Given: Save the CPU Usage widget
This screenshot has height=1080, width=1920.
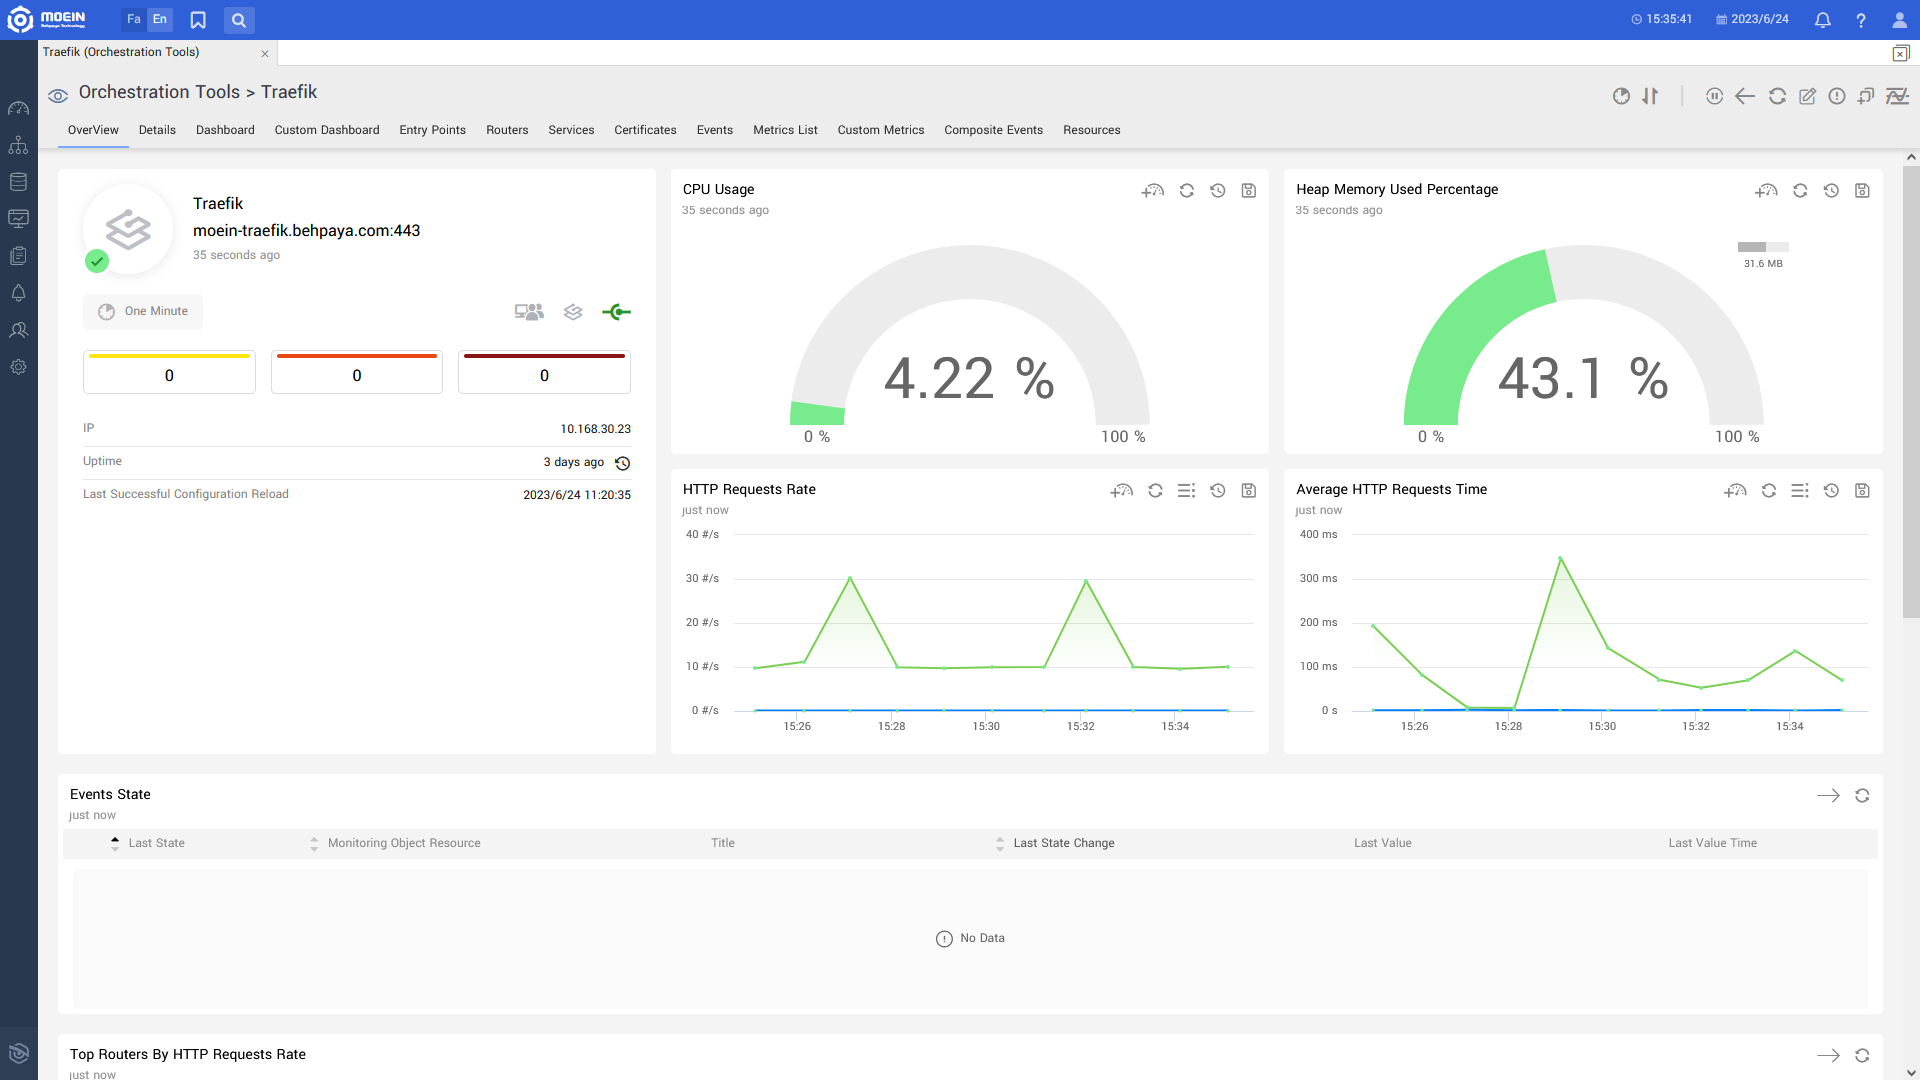Looking at the screenshot, I should tap(1248, 190).
